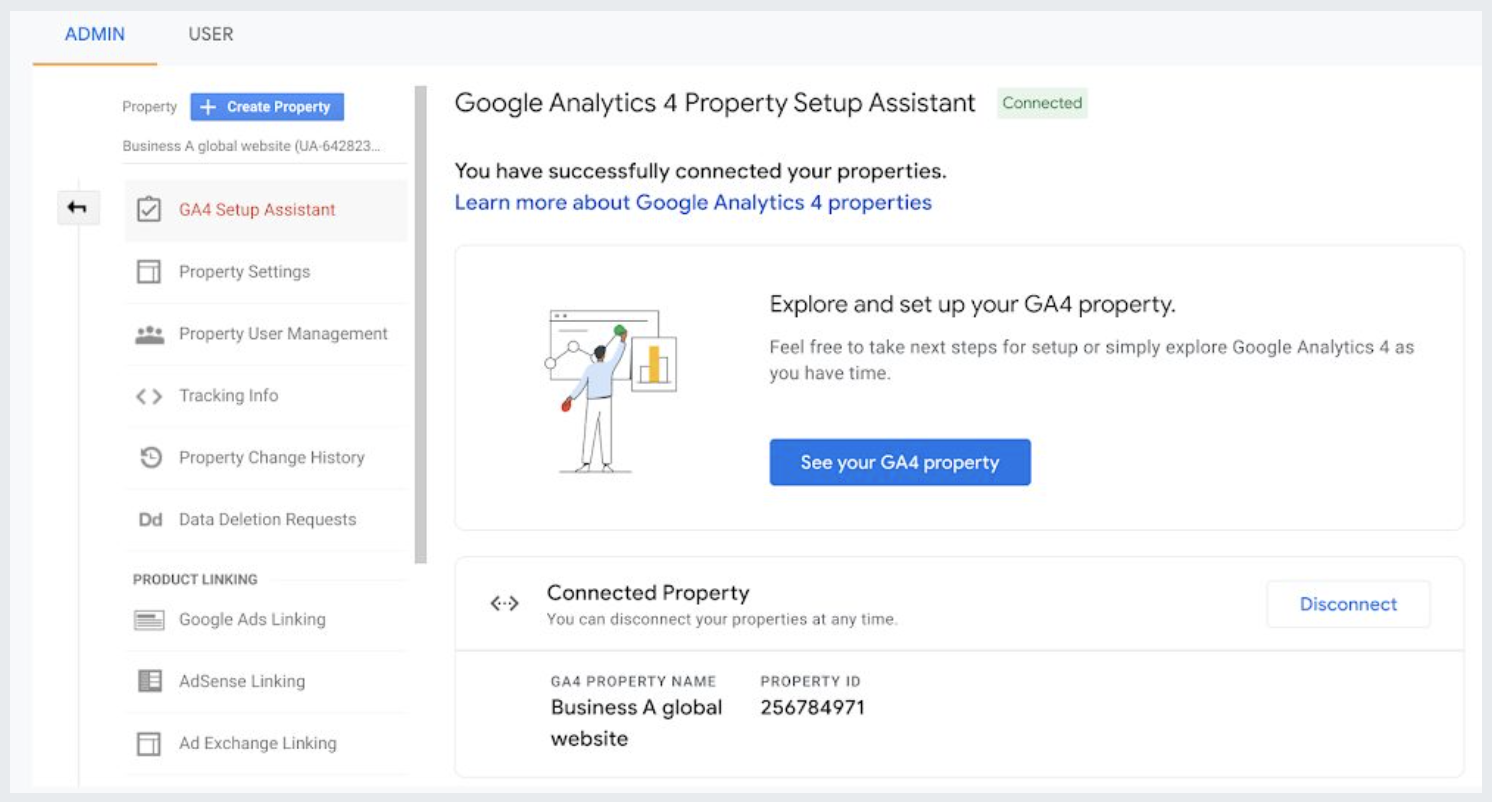Click the GA4 property name Business A global website
1492x802 pixels.
tap(636, 723)
